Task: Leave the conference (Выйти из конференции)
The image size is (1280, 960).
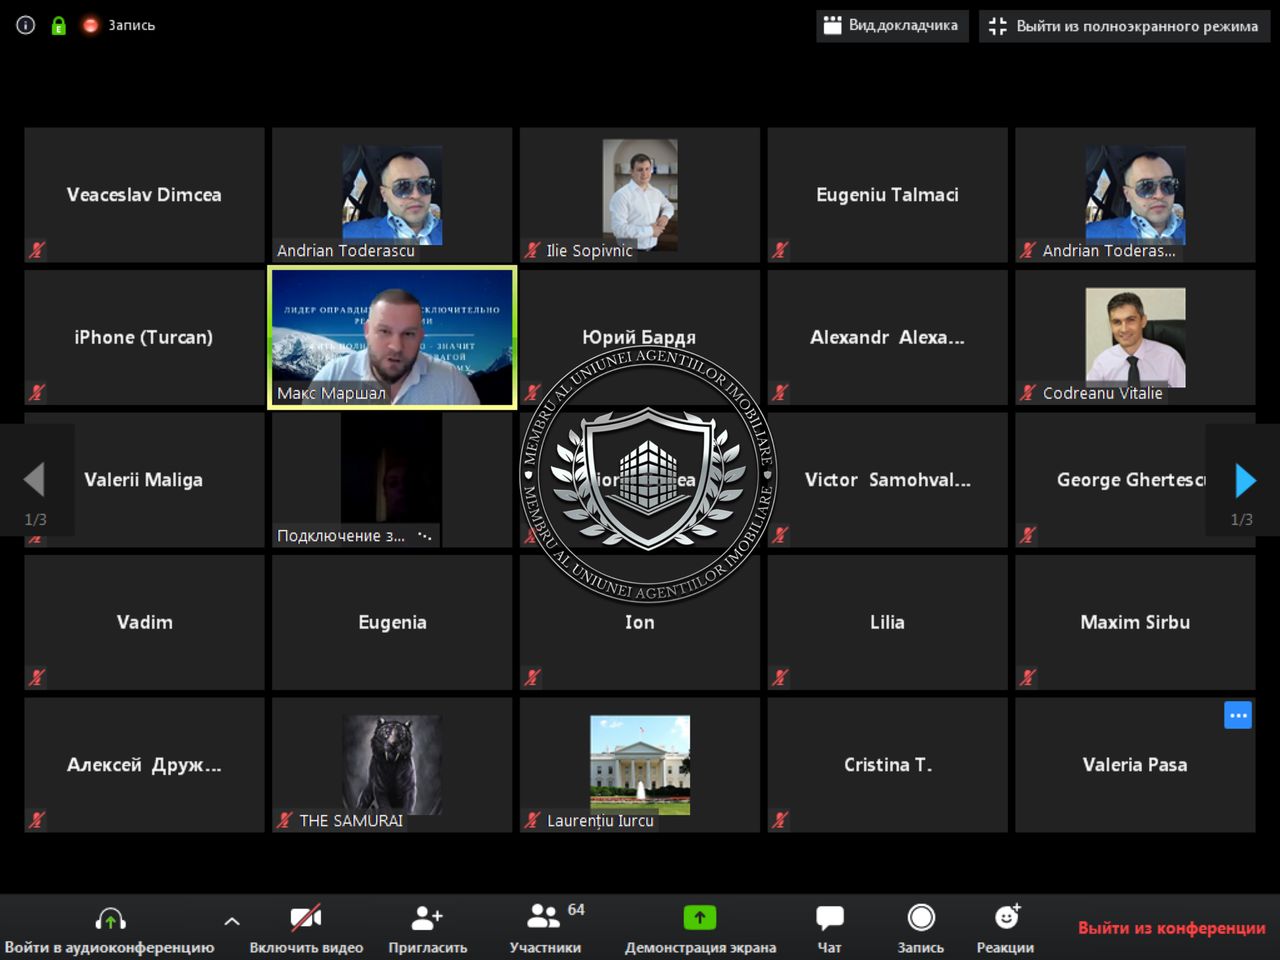Action: [x=1172, y=928]
